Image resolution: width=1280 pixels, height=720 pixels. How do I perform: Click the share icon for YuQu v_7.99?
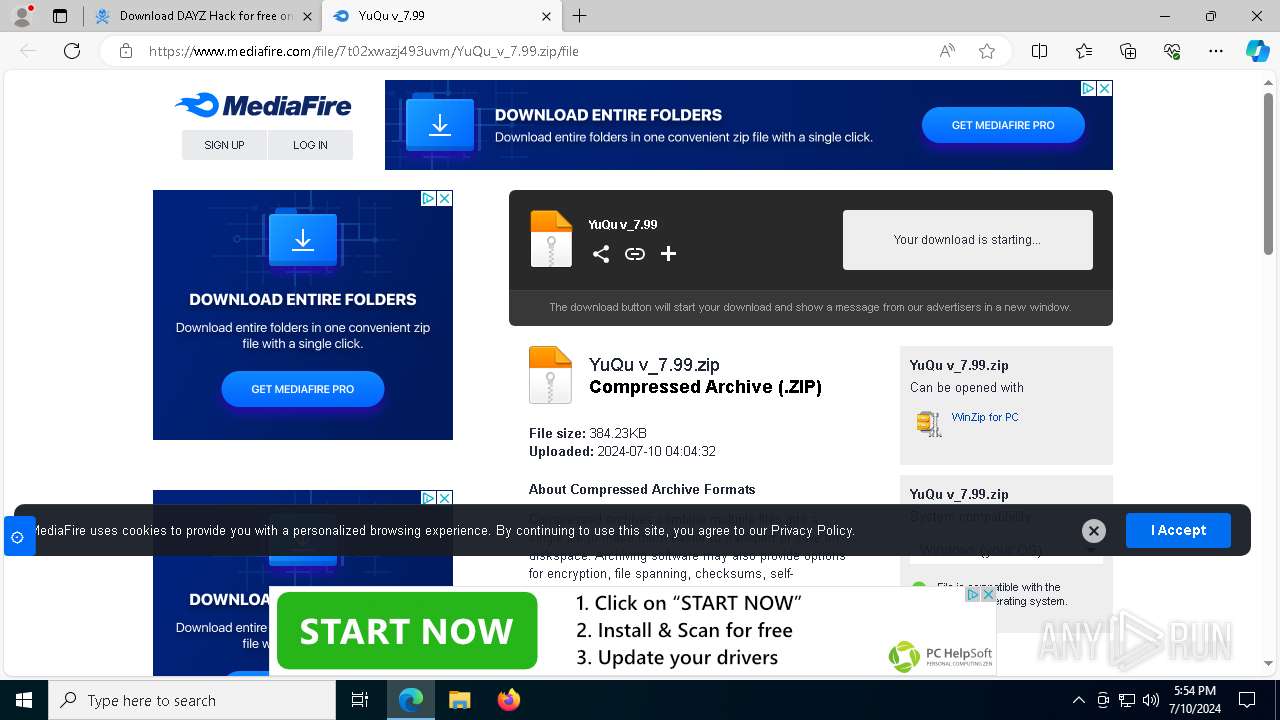pos(600,254)
